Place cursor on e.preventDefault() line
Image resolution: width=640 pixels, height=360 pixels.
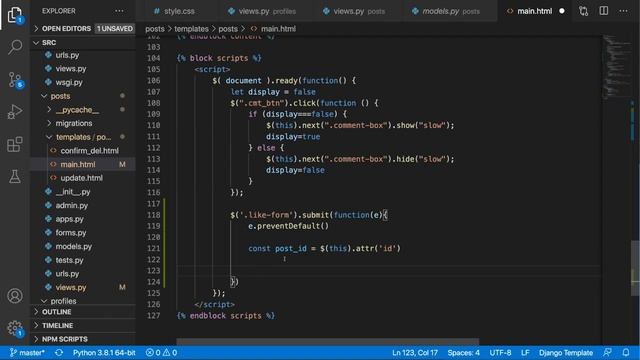pos(288,226)
